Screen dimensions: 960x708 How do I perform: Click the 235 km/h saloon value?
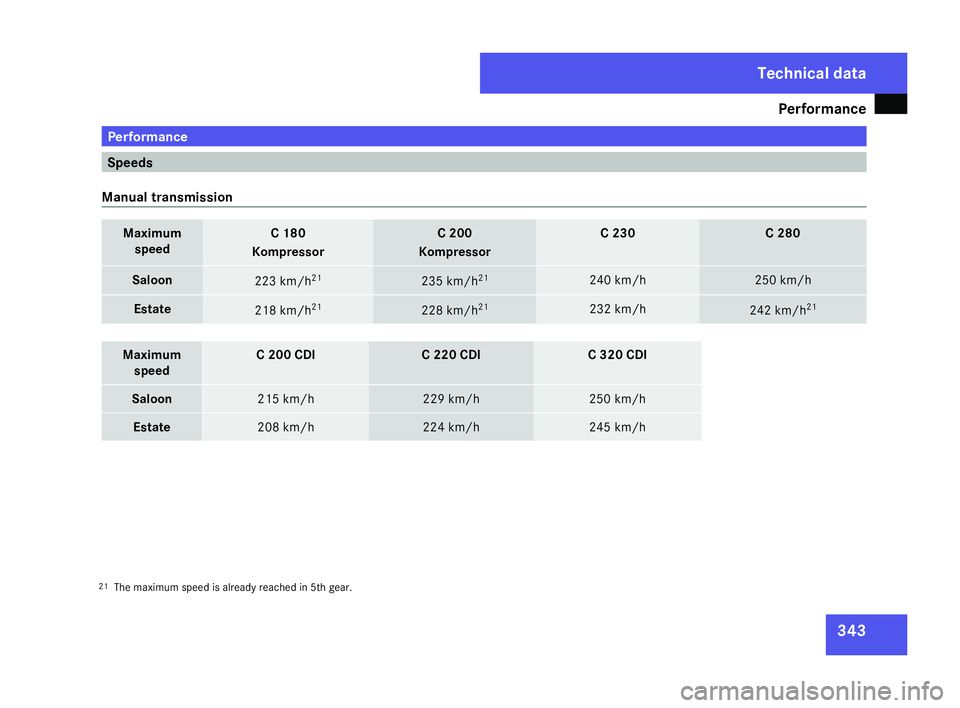[x=454, y=281]
